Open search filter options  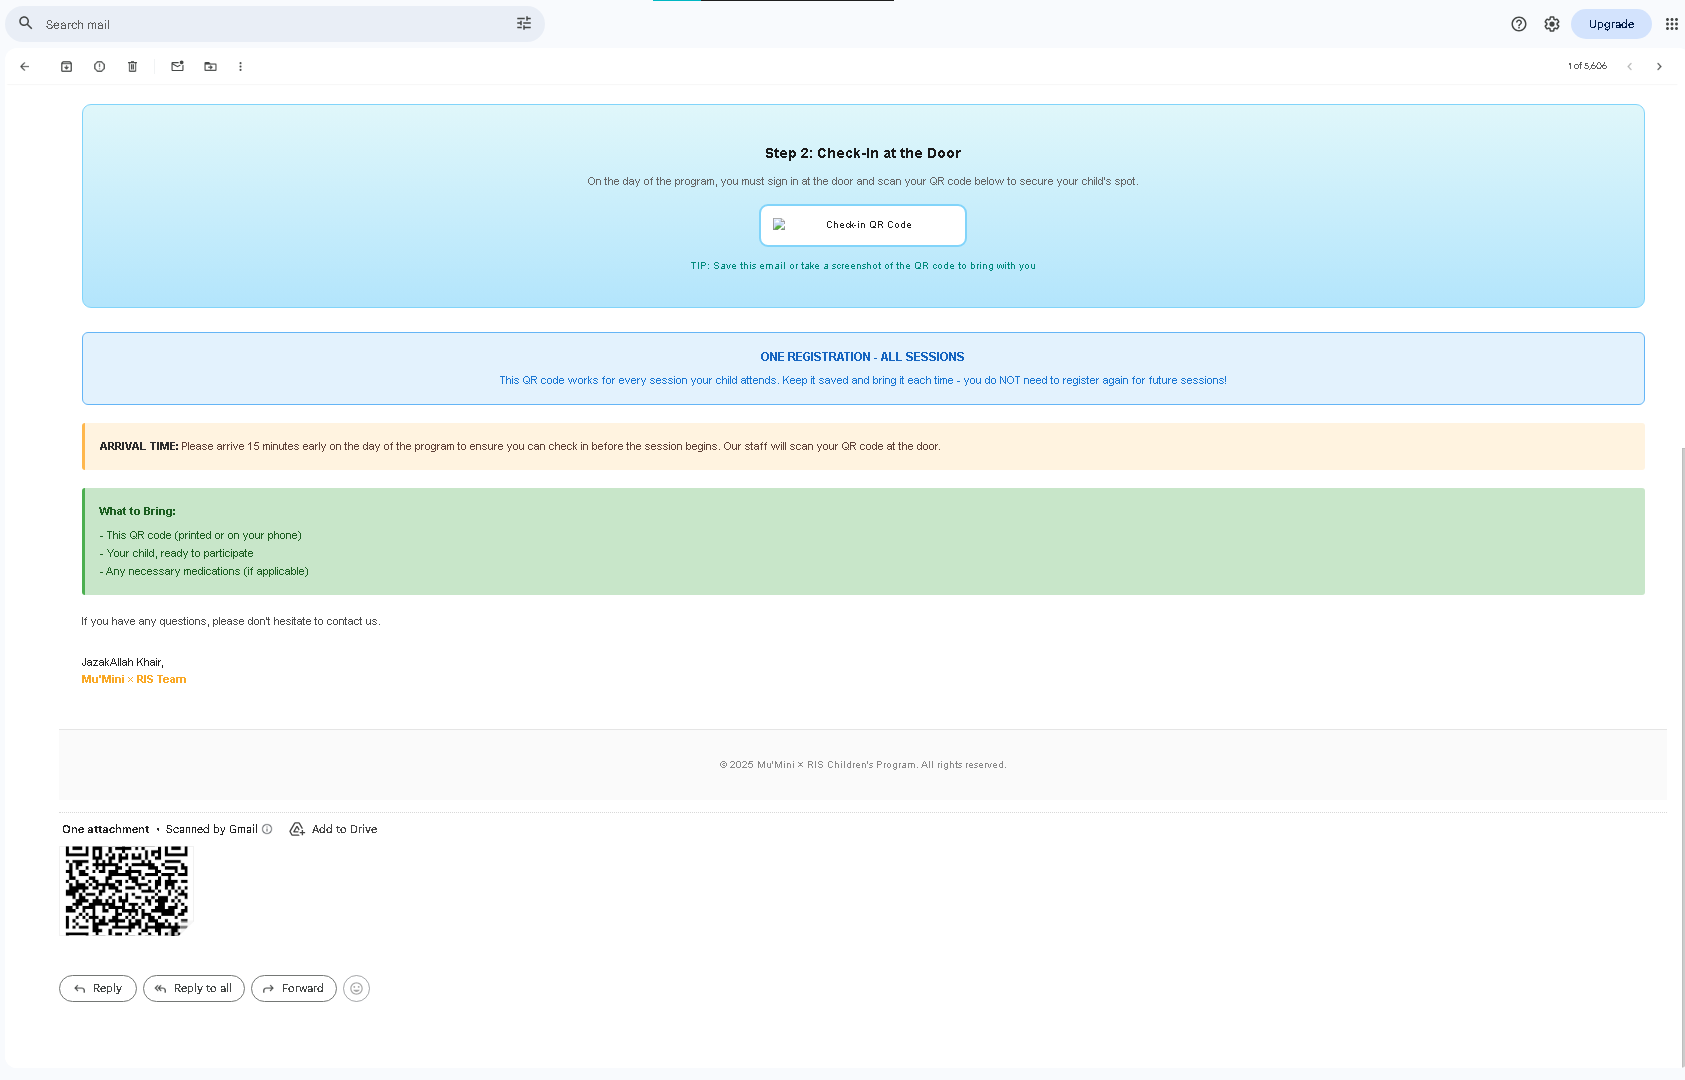tap(523, 23)
